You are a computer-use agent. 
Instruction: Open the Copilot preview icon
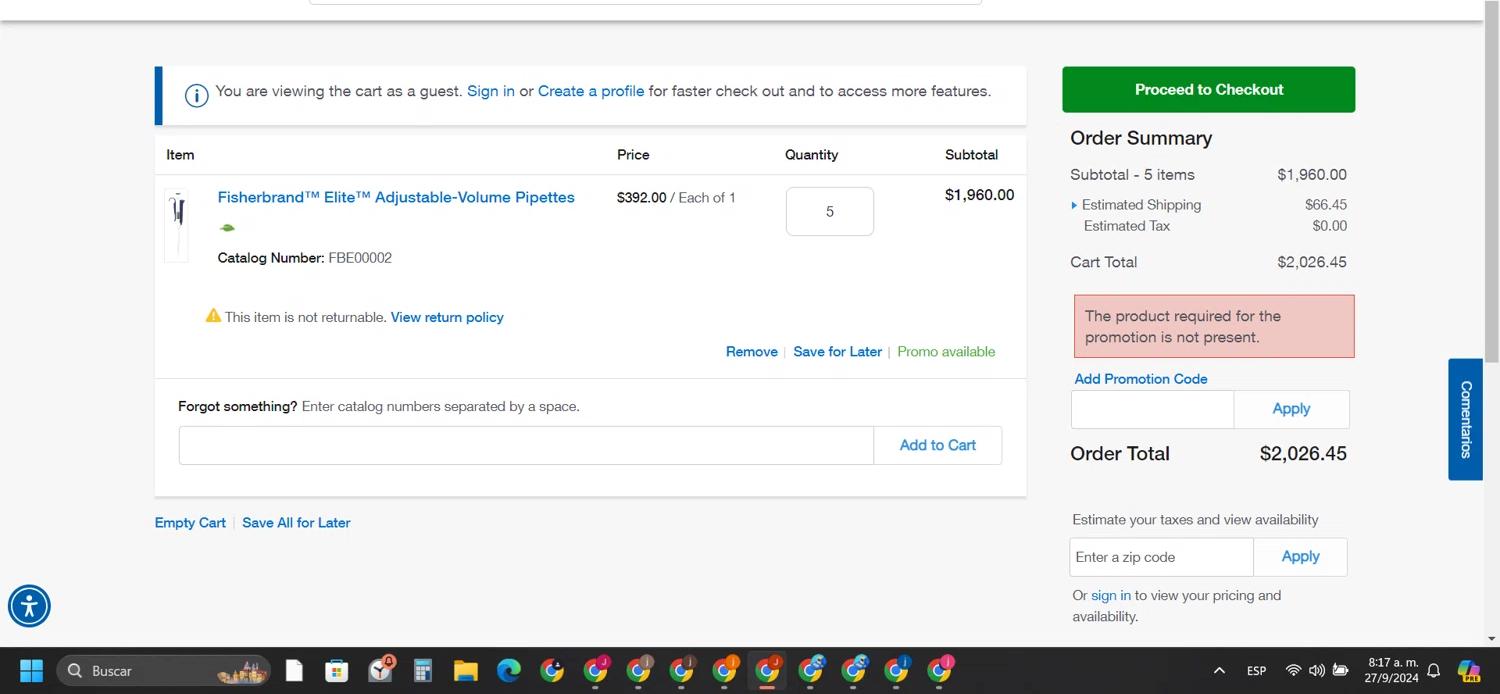click(x=1468, y=671)
